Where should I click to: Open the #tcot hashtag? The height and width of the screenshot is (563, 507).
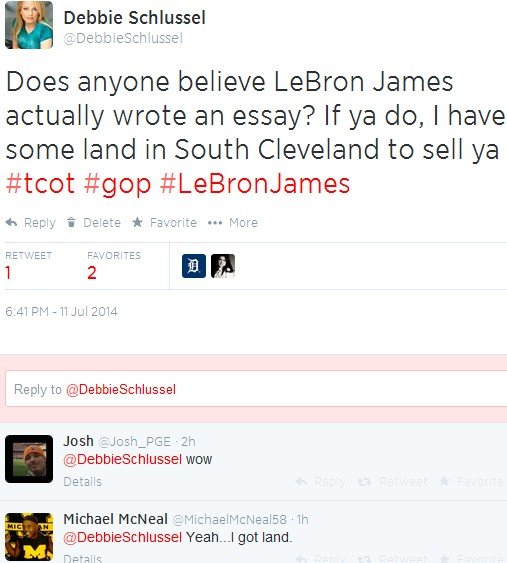pos(40,183)
